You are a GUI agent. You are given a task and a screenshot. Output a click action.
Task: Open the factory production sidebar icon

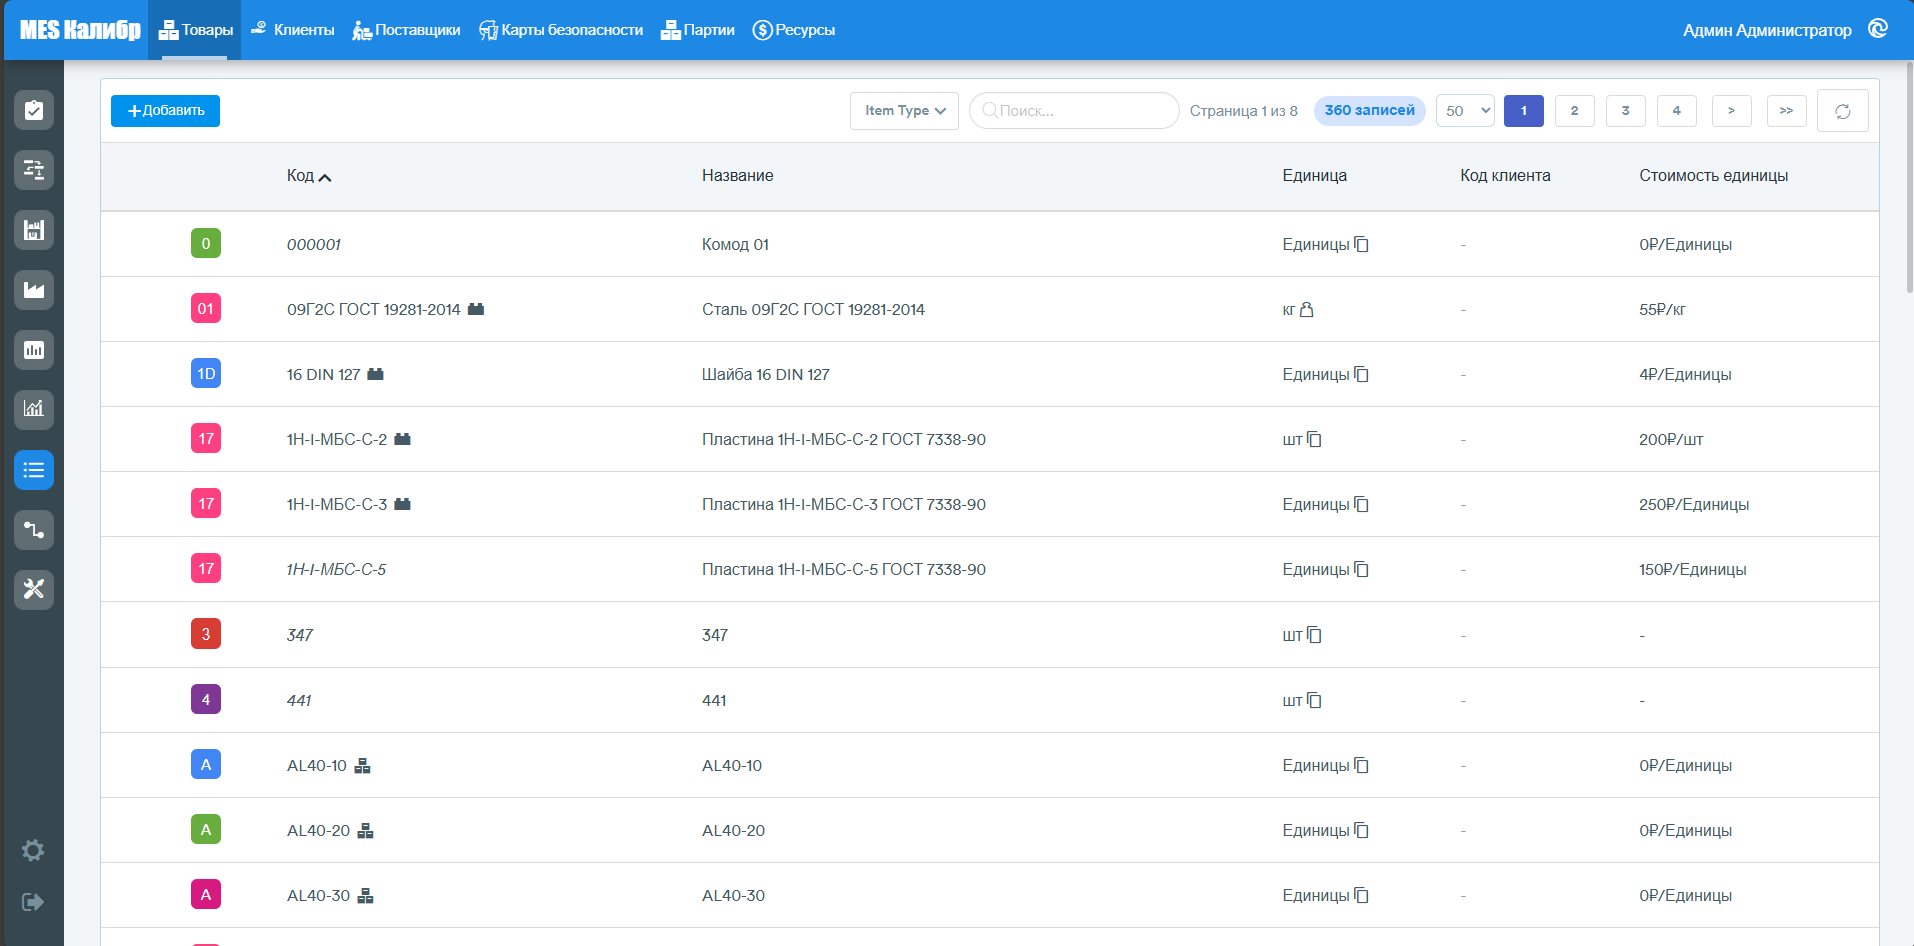pyautogui.click(x=34, y=290)
